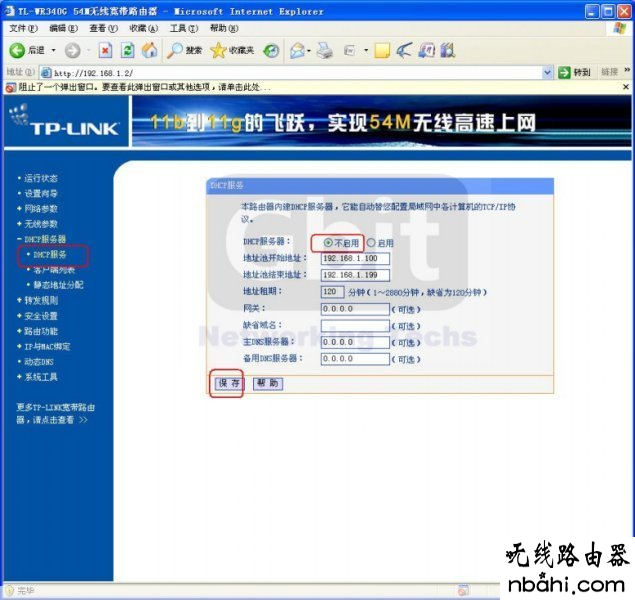This screenshot has height=600, width=635.
Task: Refresh the page with the green arrows icon
Action: [128, 50]
